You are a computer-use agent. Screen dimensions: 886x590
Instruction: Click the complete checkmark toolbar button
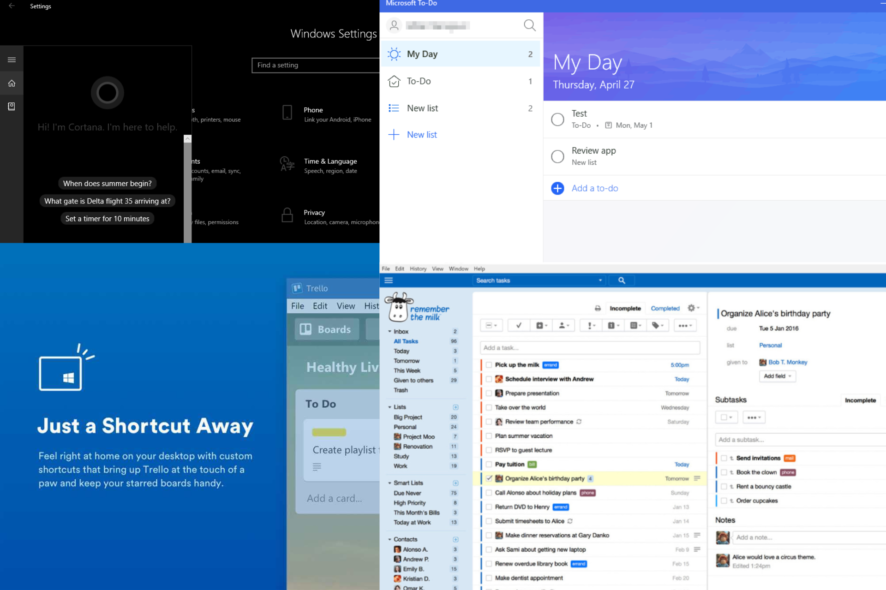(x=518, y=326)
